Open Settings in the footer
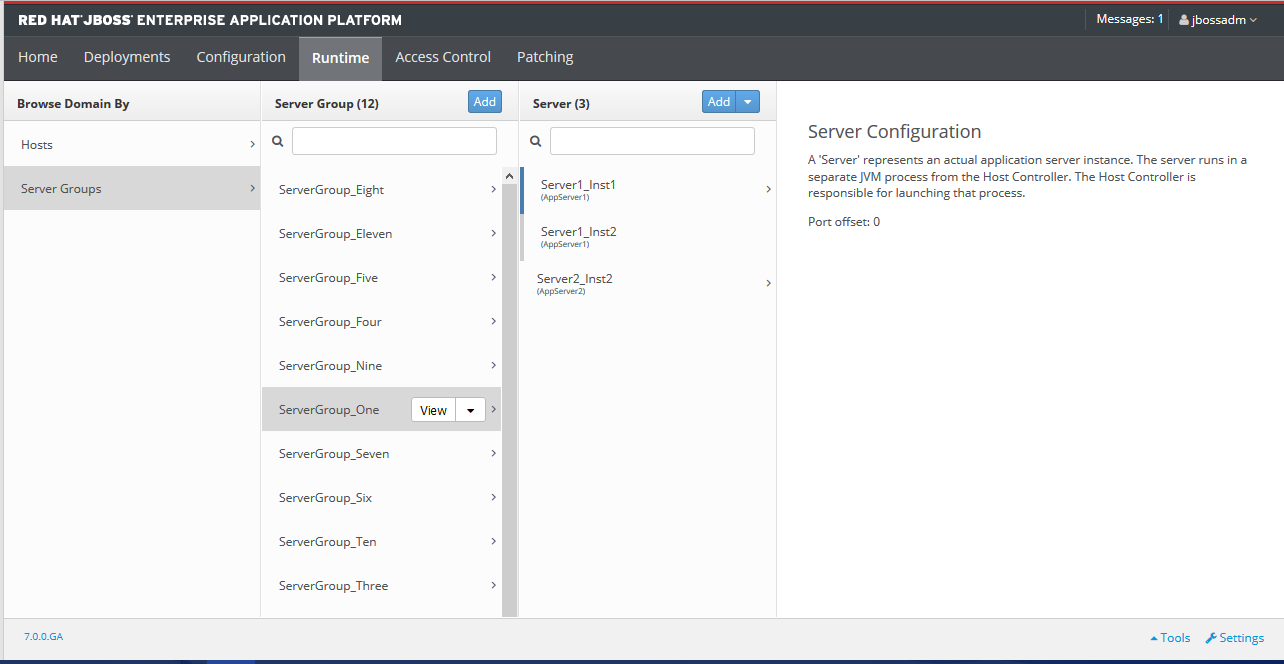The height and width of the screenshot is (664, 1284). (1235, 638)
